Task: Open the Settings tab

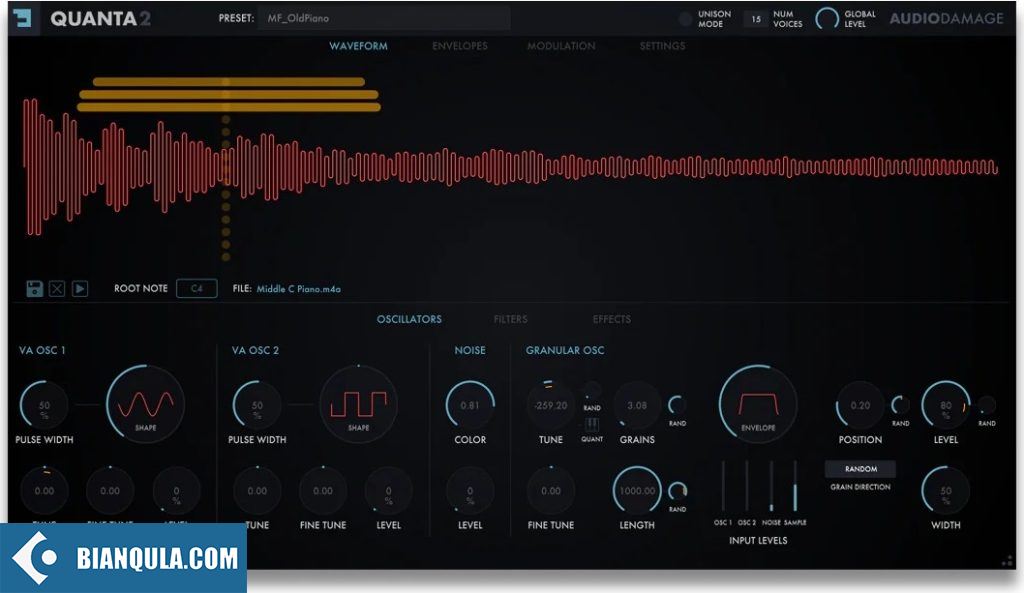Action: click(x=662, y=46)
